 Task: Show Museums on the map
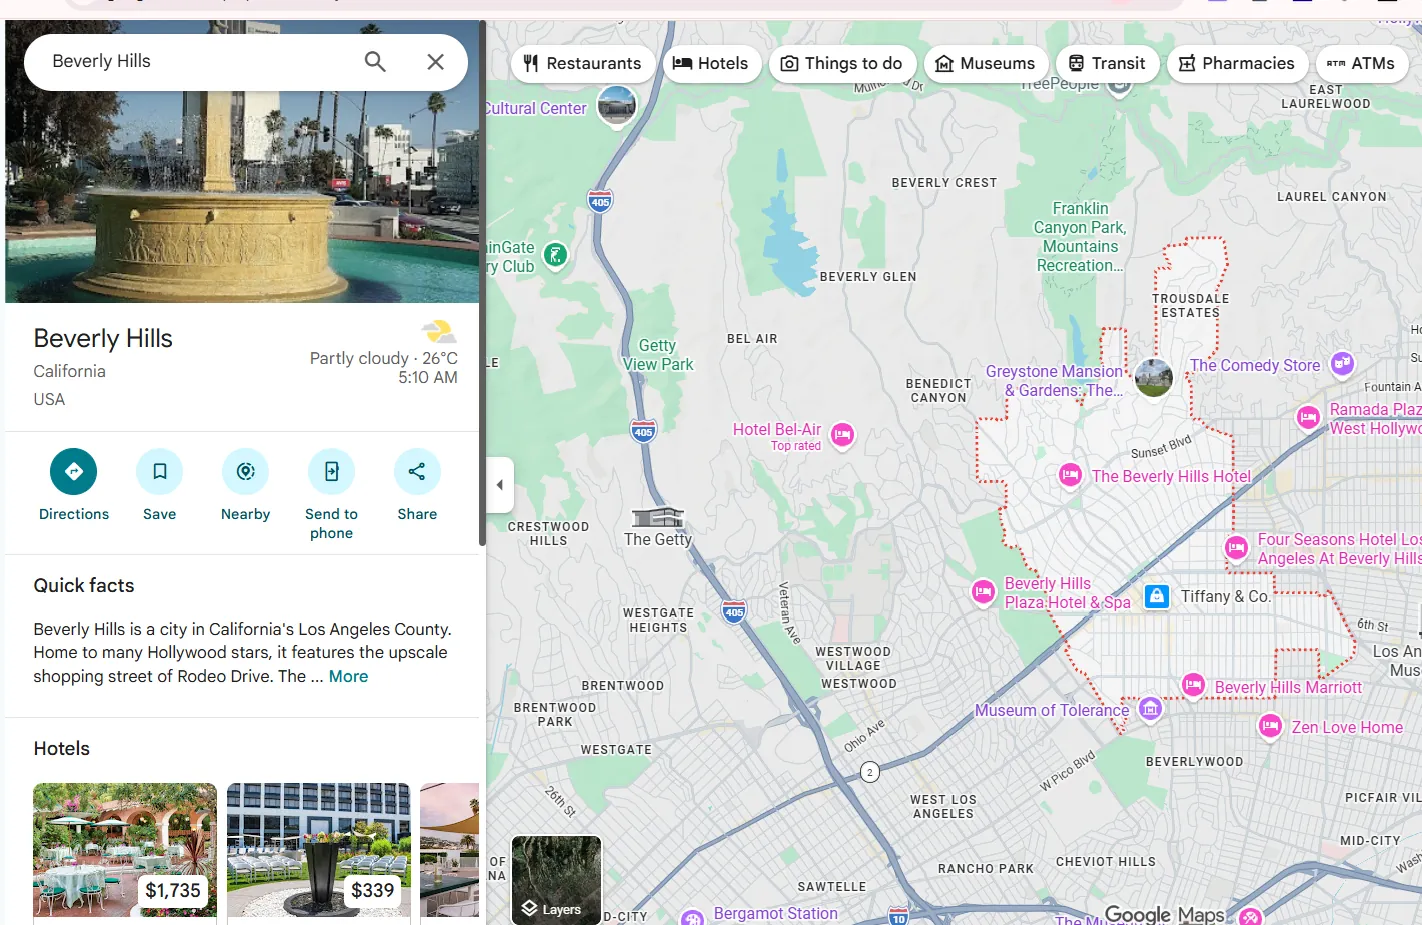(986, 63)
